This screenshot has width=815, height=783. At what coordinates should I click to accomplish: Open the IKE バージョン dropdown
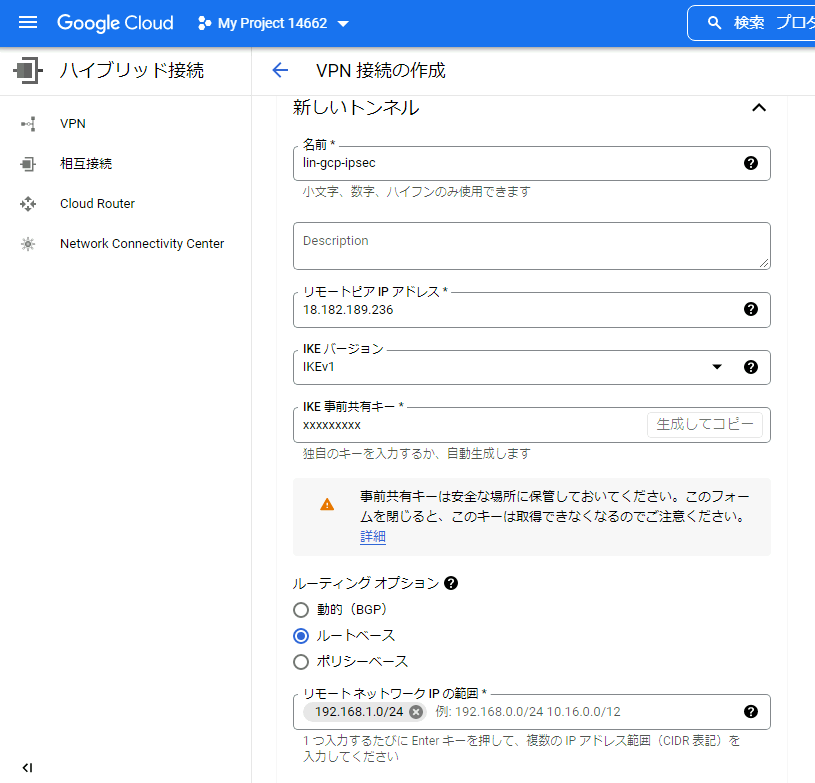(x=717, y=367)
